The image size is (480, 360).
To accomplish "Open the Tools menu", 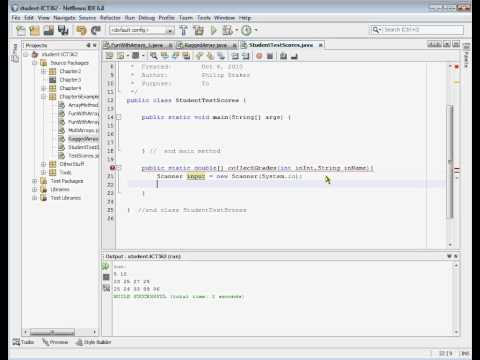I will 204,18.
